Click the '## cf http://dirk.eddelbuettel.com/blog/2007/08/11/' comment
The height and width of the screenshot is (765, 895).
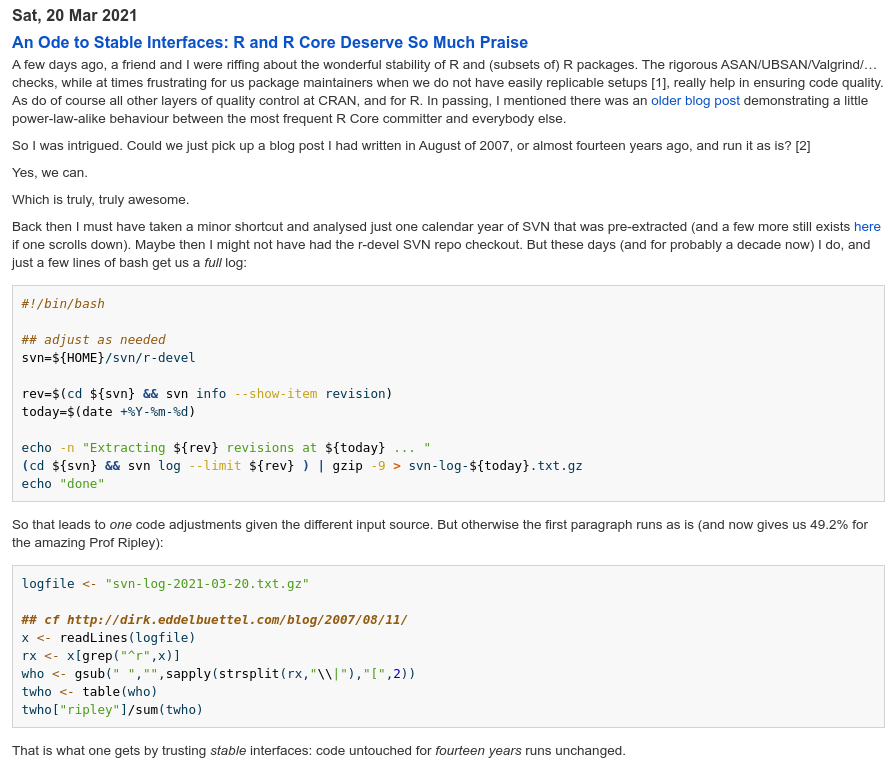(215, 620)
